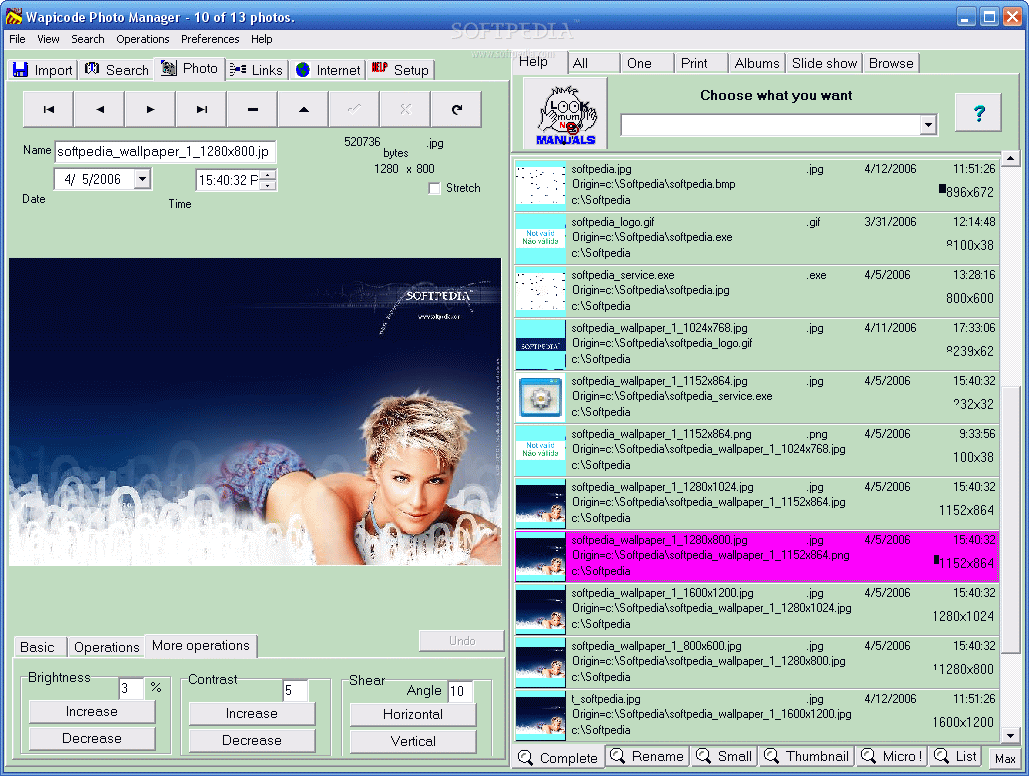Click the Contrast value field
Screen dimensions: 1029x776
coord(295,690)
